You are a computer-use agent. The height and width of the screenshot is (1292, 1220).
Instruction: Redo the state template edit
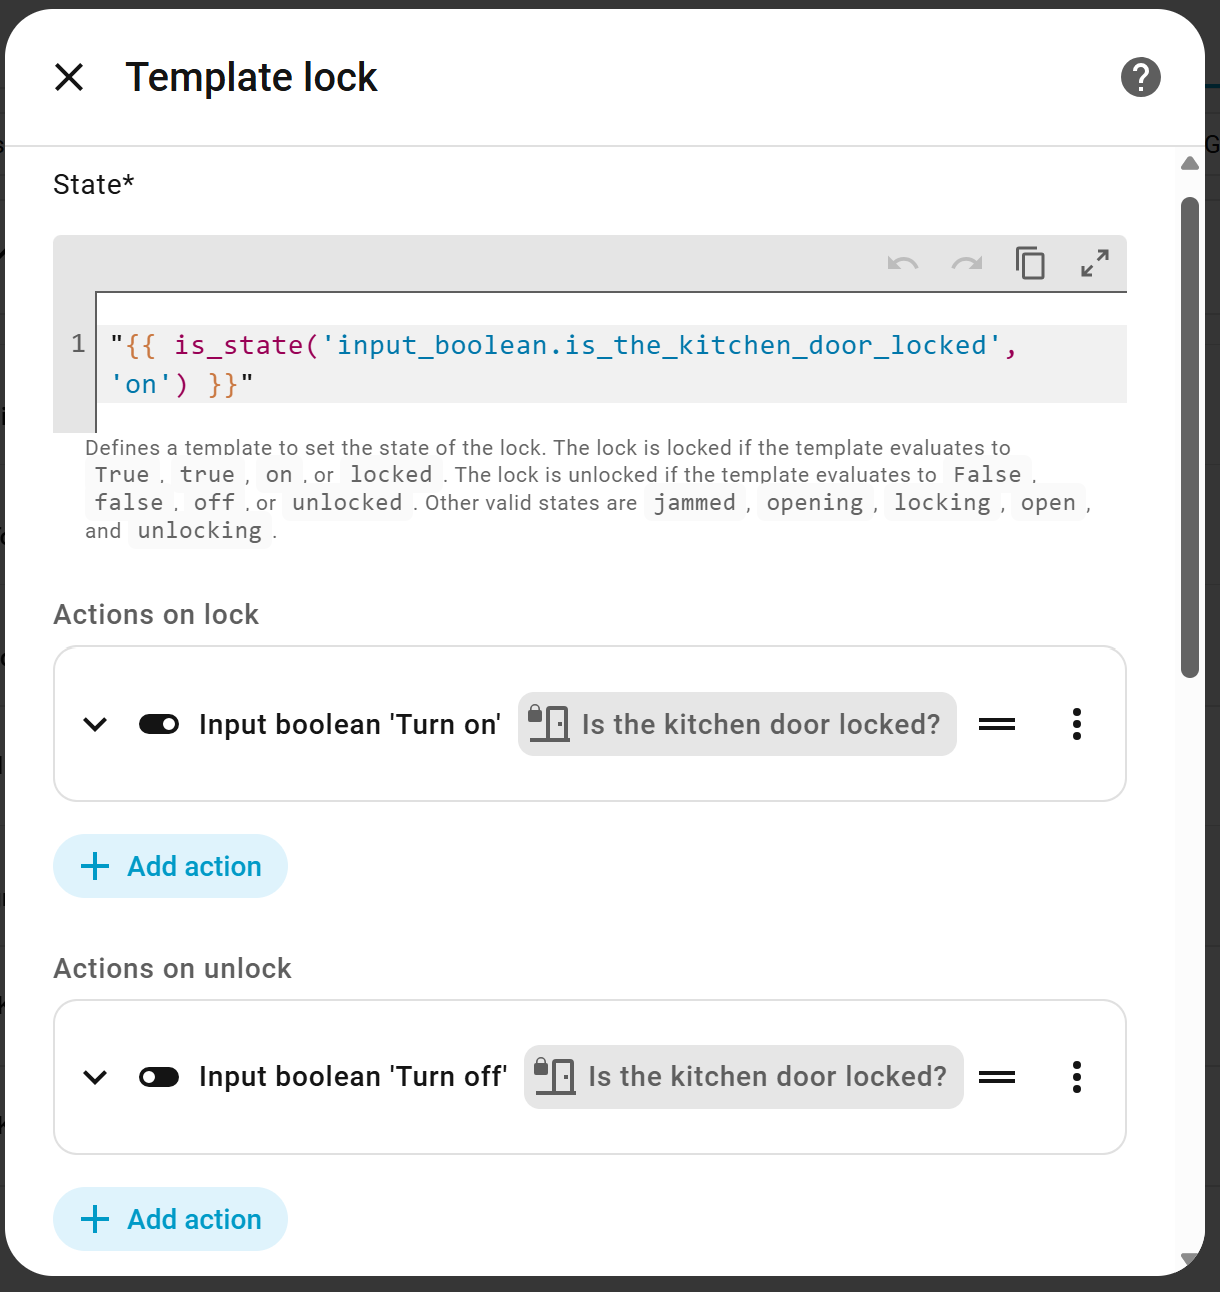tap(966, 264)
